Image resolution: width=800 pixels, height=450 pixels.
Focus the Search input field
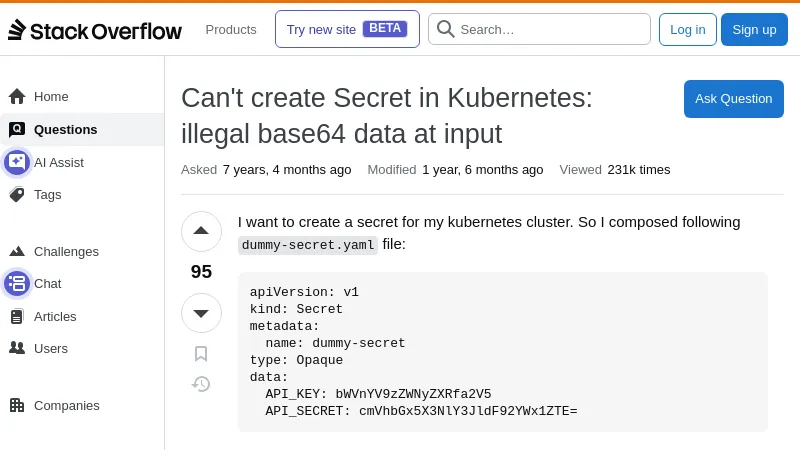click(550, 30)
